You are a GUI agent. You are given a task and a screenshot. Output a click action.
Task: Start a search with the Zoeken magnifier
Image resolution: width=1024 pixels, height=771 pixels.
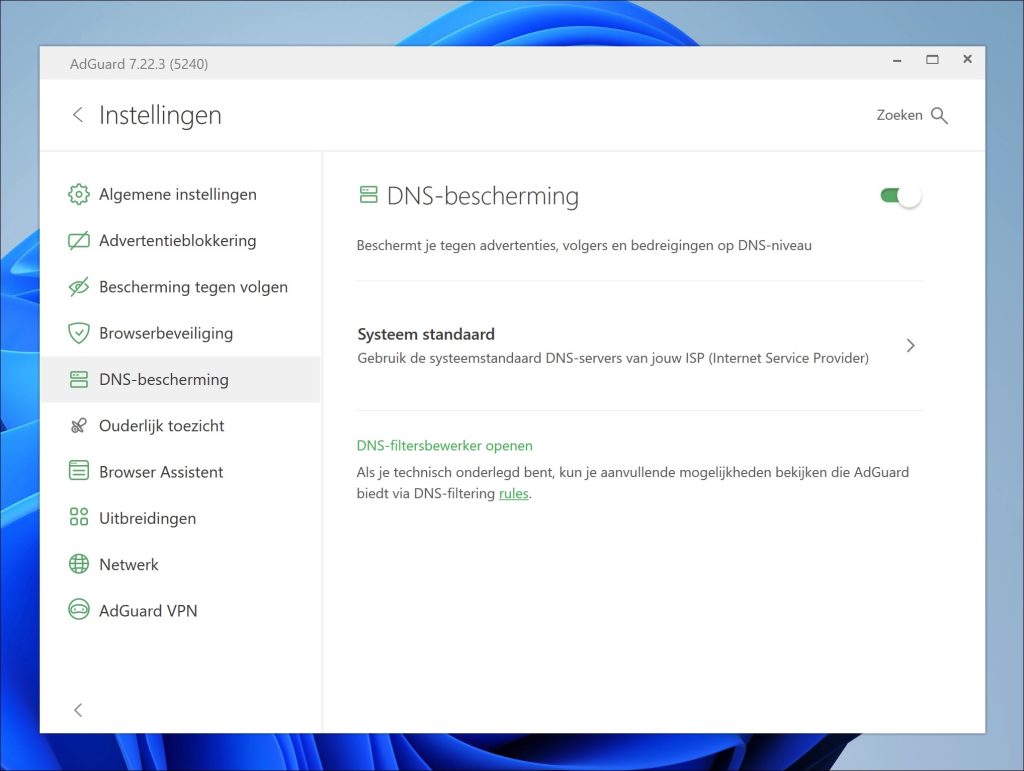939,114
